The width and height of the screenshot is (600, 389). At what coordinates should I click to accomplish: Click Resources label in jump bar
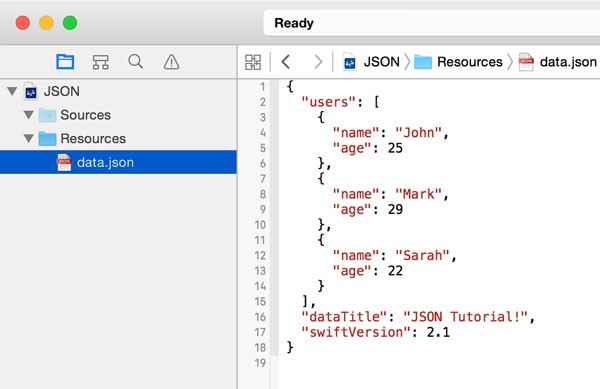coord(470,62)
